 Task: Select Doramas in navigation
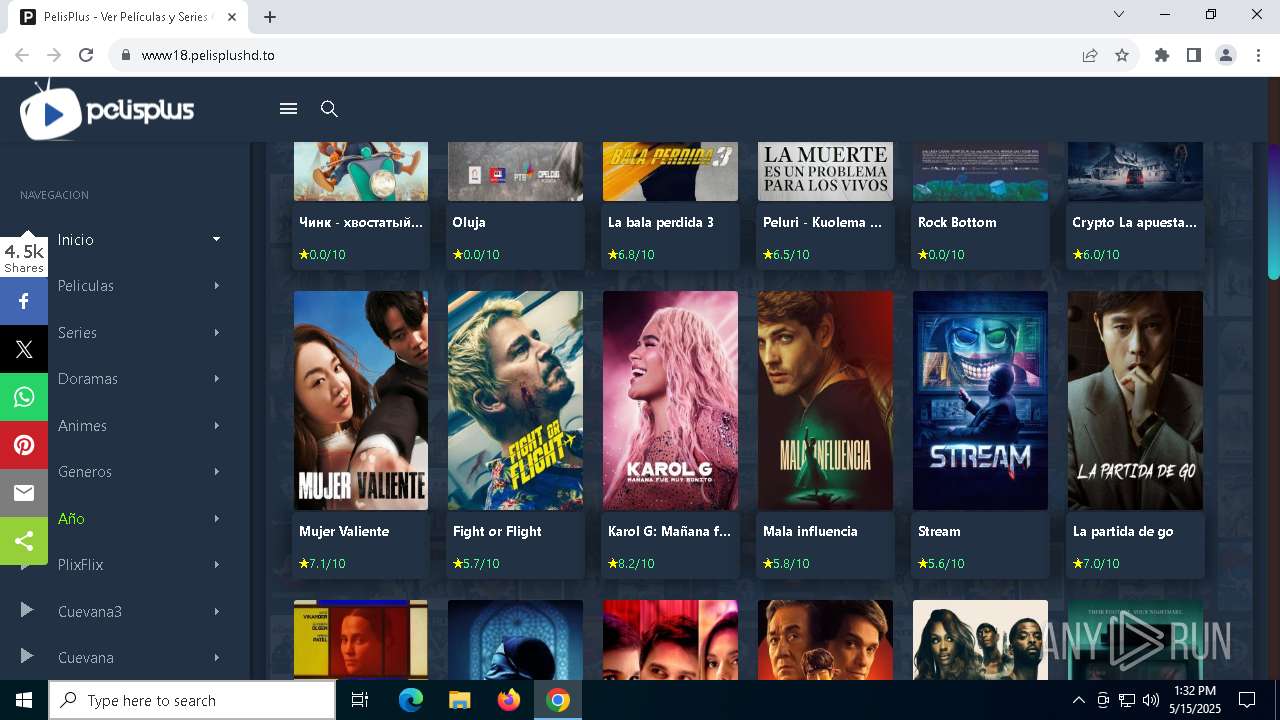(x=88, y=379)
